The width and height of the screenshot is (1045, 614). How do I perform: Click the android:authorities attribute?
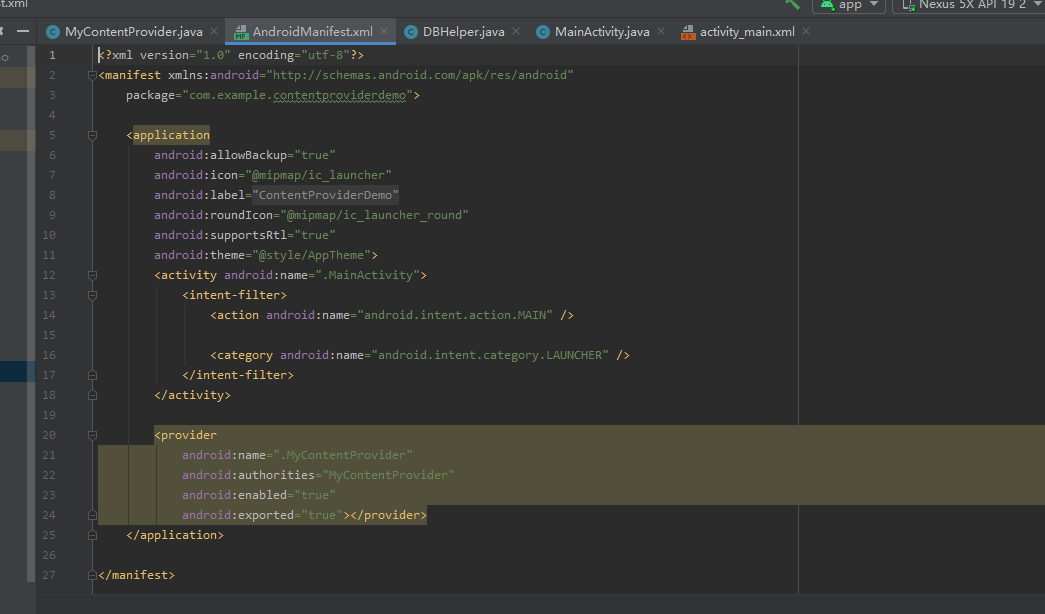(x=248, y=475)
